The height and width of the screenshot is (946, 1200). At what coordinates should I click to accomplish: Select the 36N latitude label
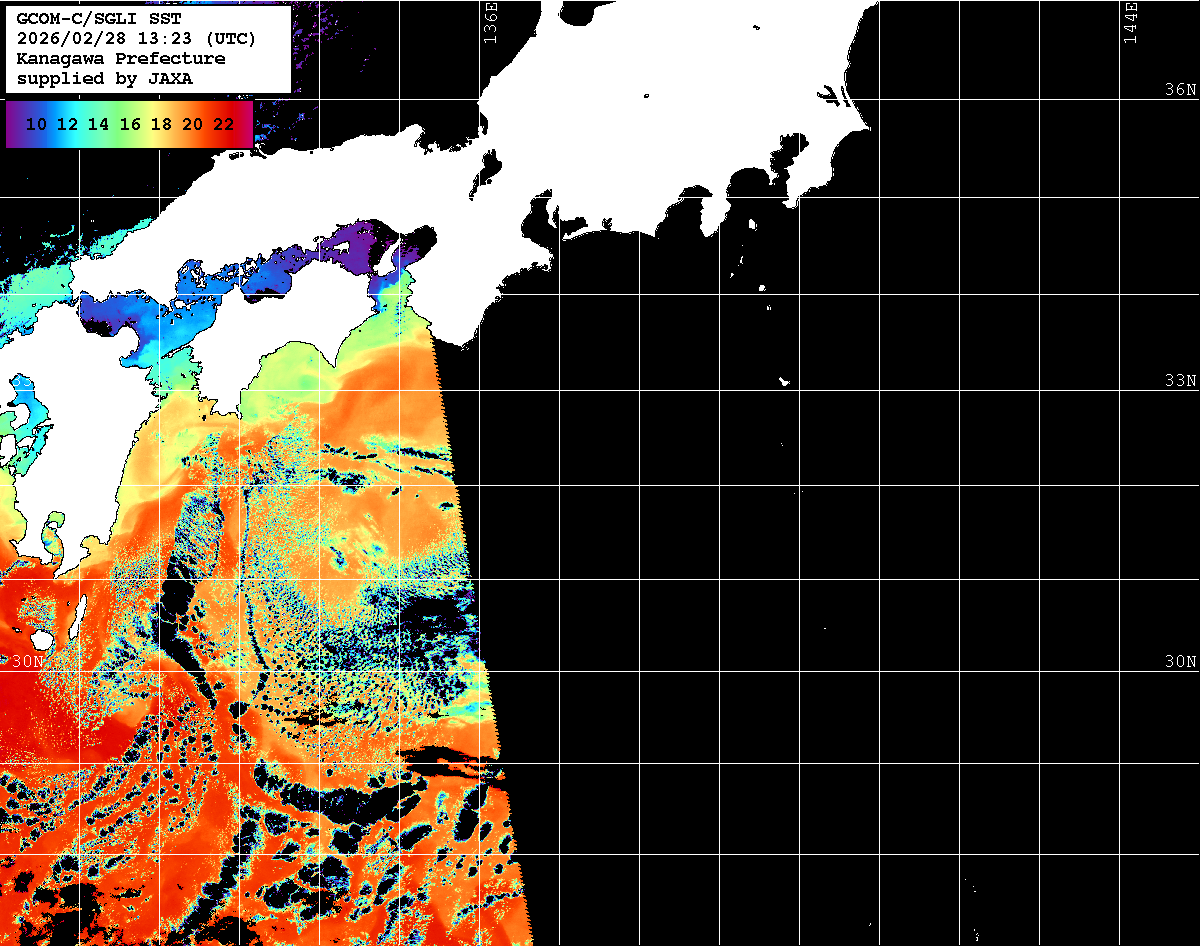click(x=1180, y=90)
